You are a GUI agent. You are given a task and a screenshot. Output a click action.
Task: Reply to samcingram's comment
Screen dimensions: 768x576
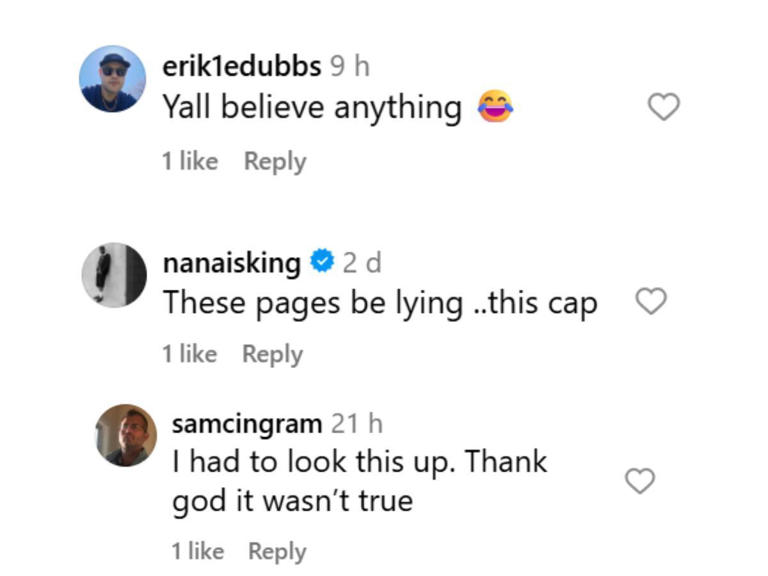click(277, 550)
